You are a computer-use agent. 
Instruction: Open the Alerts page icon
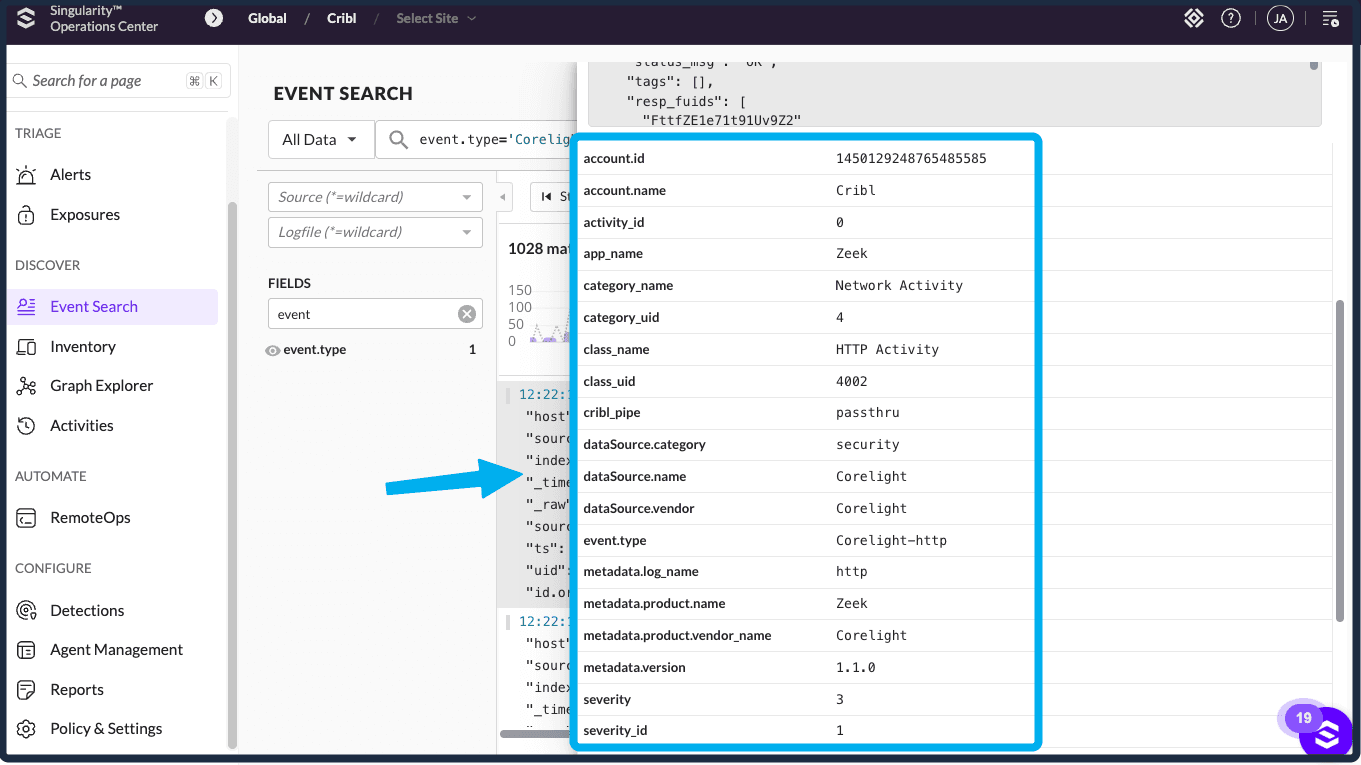click(27, 175)
